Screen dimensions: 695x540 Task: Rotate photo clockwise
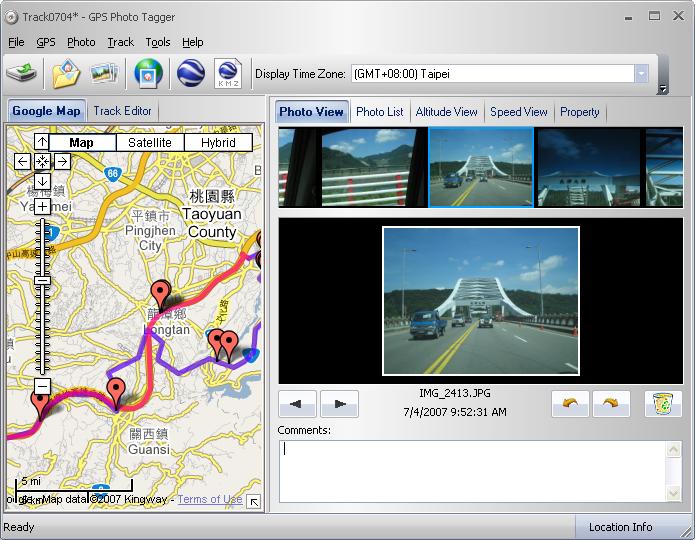611,404
